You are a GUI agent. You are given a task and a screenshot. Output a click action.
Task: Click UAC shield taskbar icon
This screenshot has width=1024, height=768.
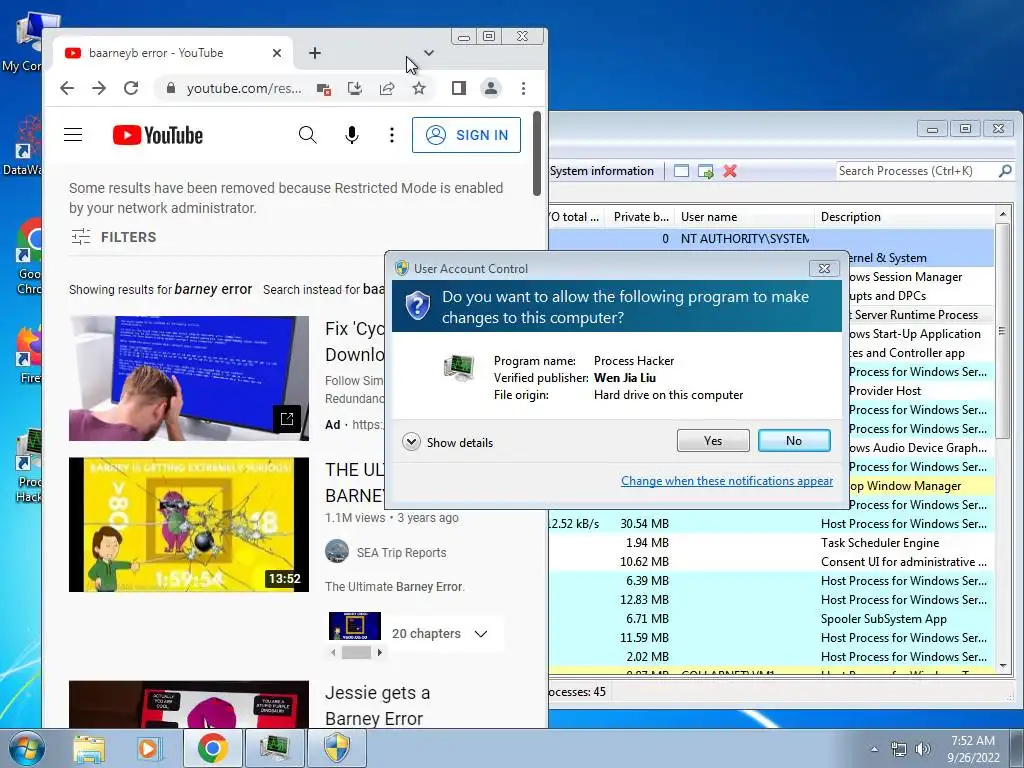[x=337, y=748]
